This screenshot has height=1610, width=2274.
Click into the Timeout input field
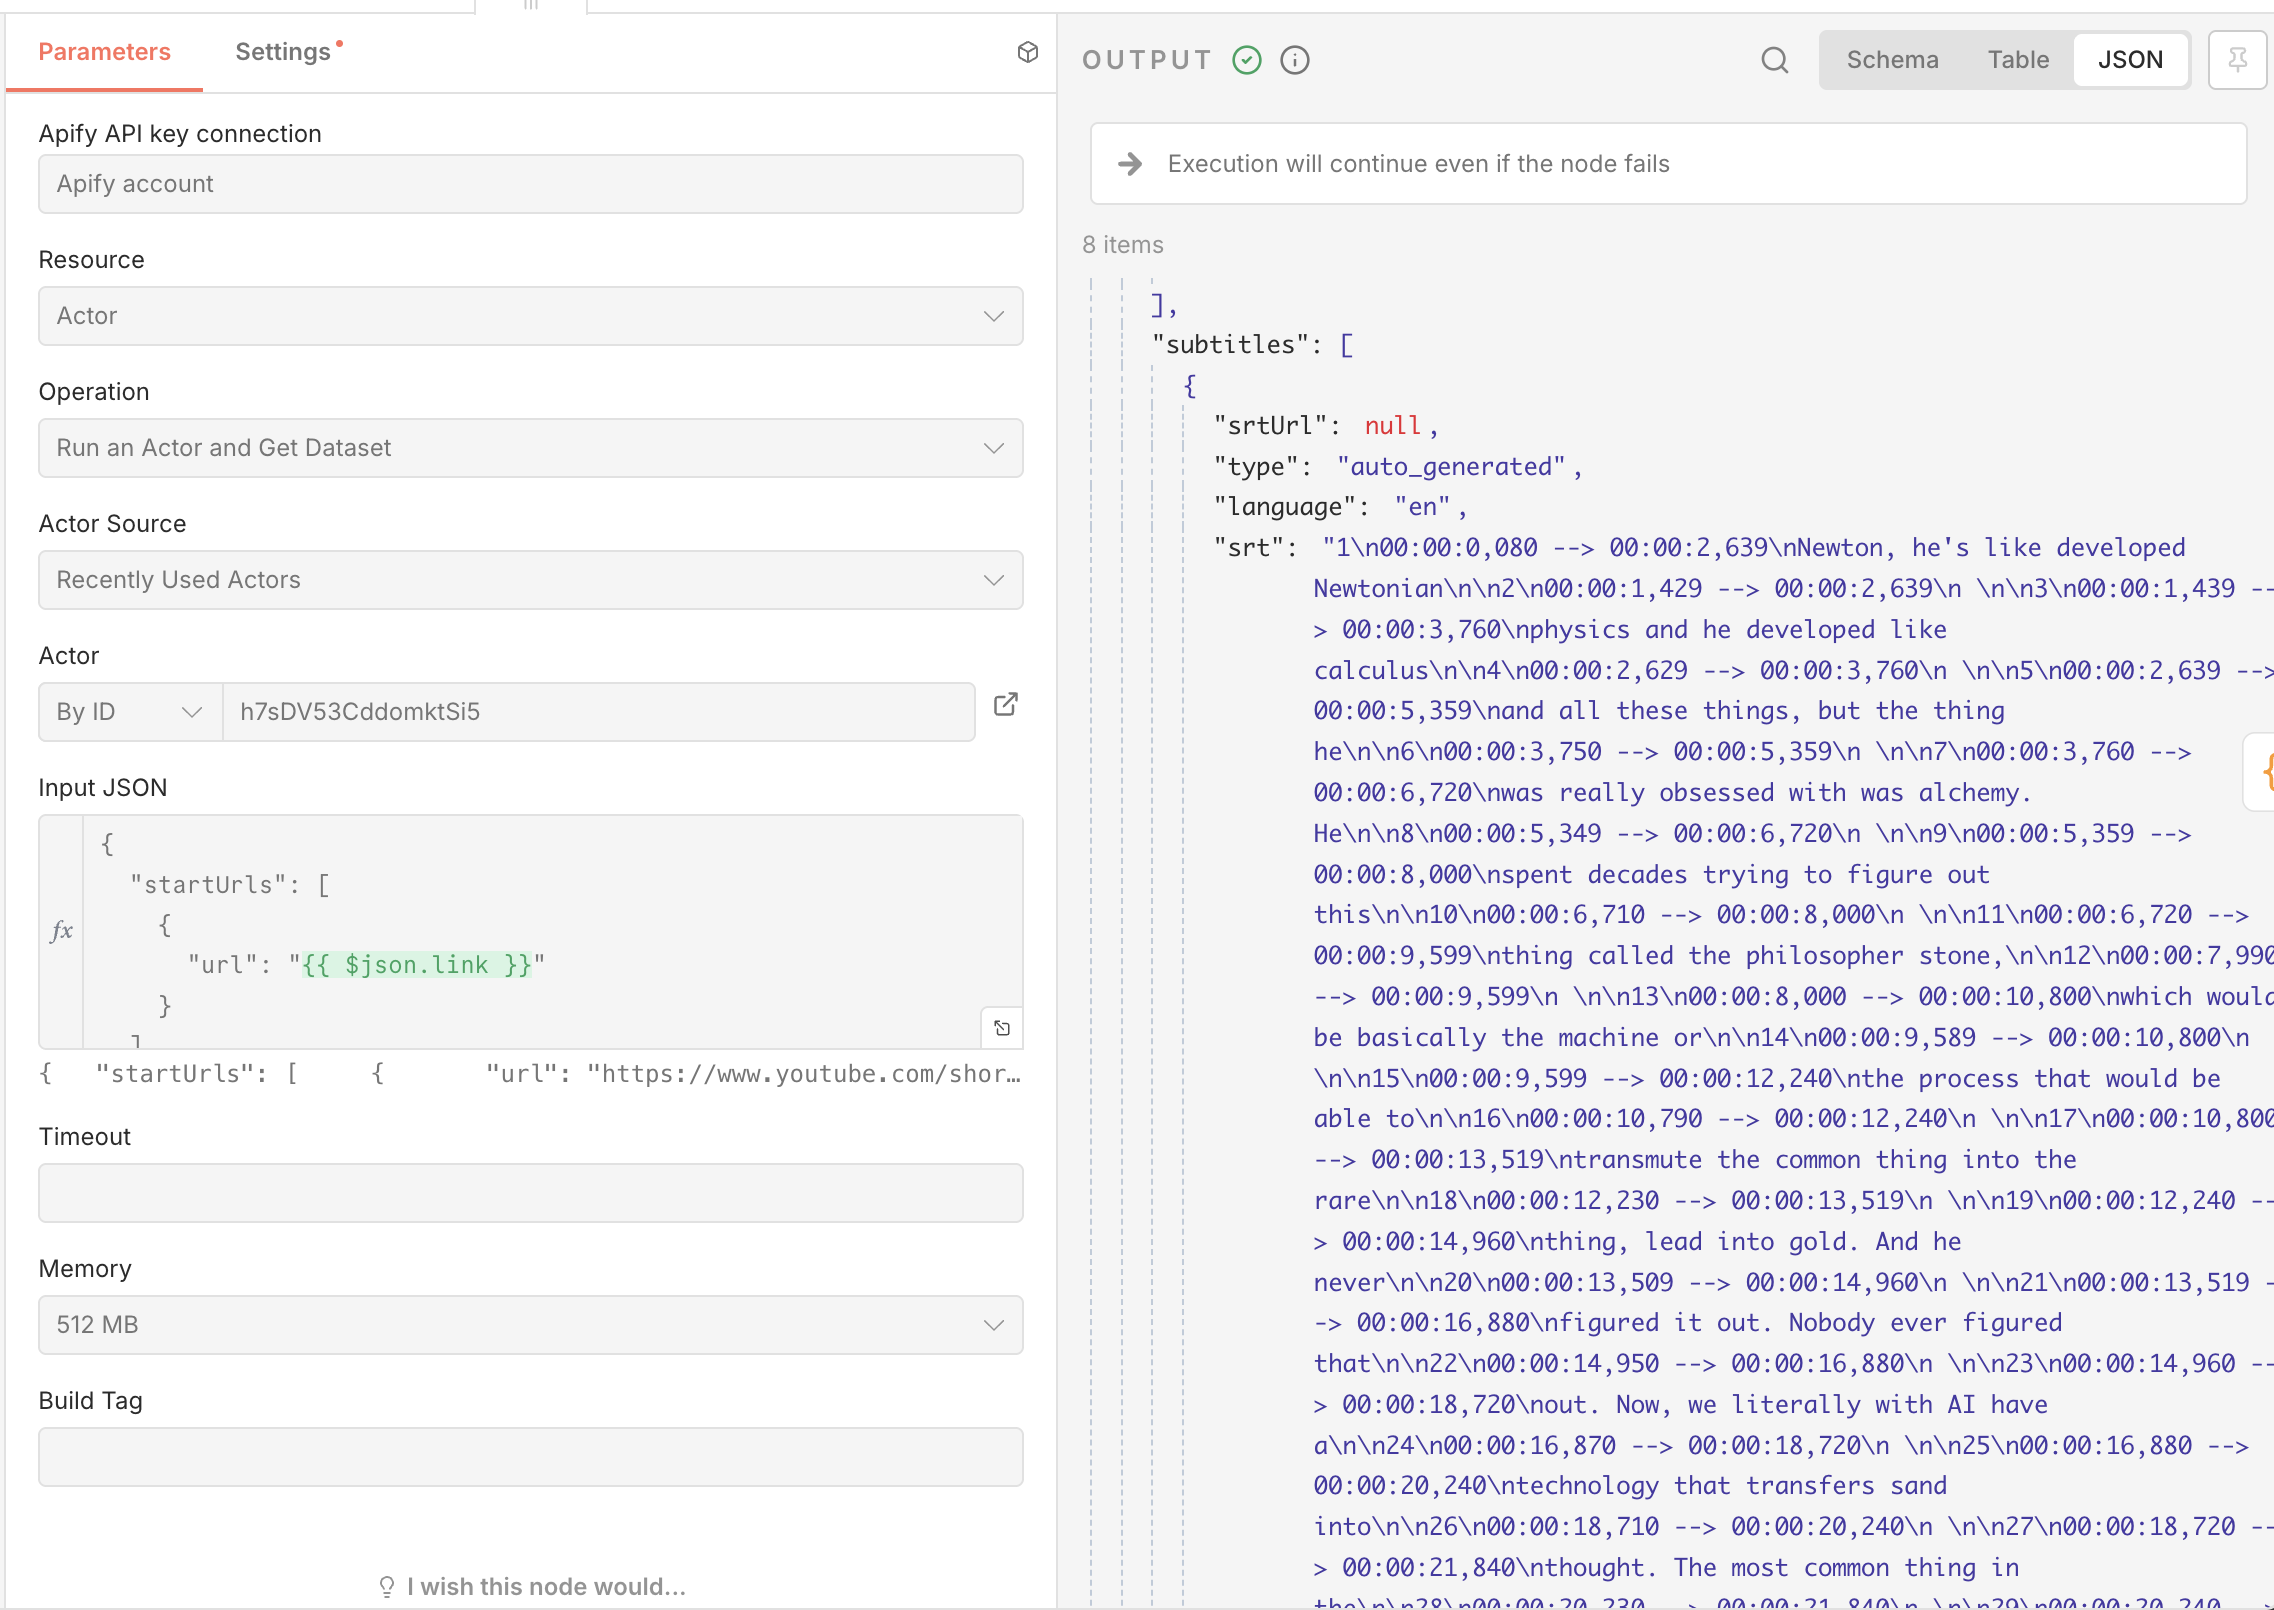point(530,1193)
